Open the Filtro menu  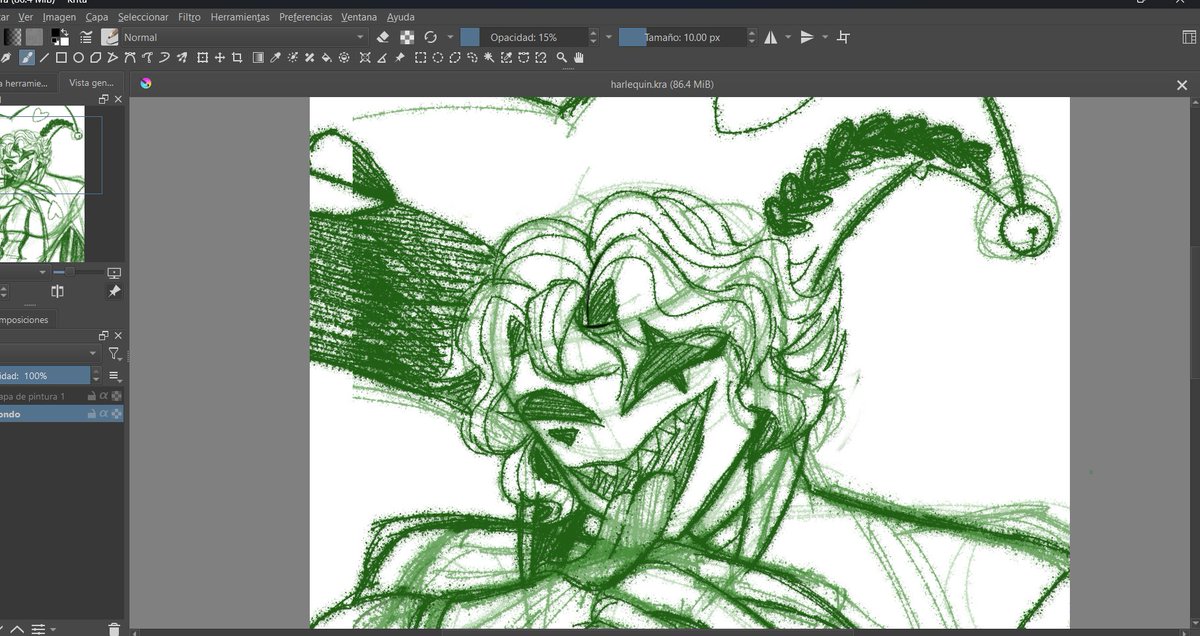(x=189, y=17)
